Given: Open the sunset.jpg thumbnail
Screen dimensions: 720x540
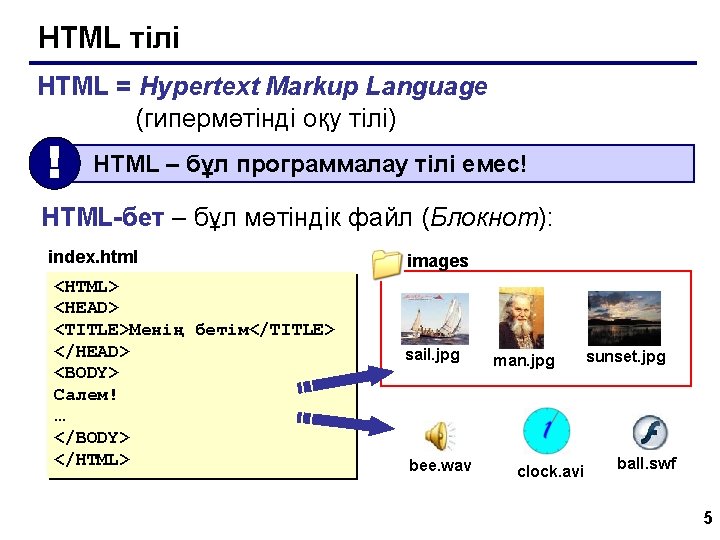Looking at the screenshot, I should coord(624,318).
